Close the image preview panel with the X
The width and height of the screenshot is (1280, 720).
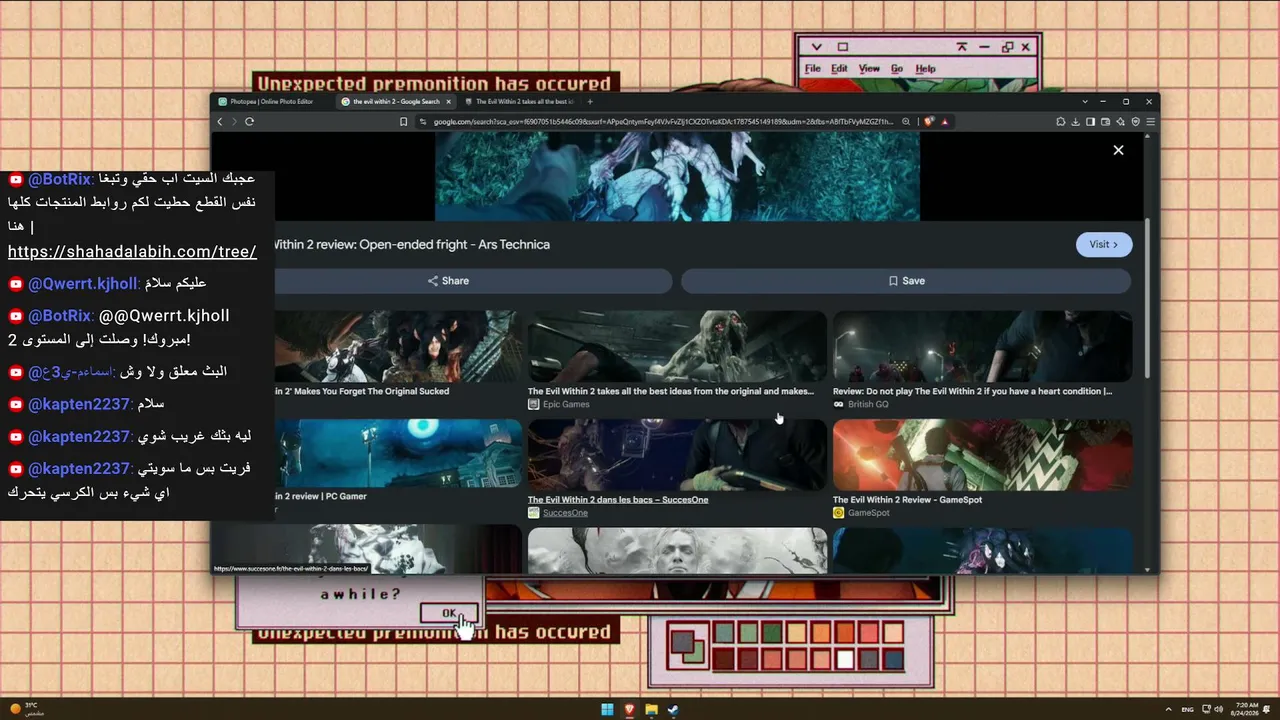[1118, 150]
